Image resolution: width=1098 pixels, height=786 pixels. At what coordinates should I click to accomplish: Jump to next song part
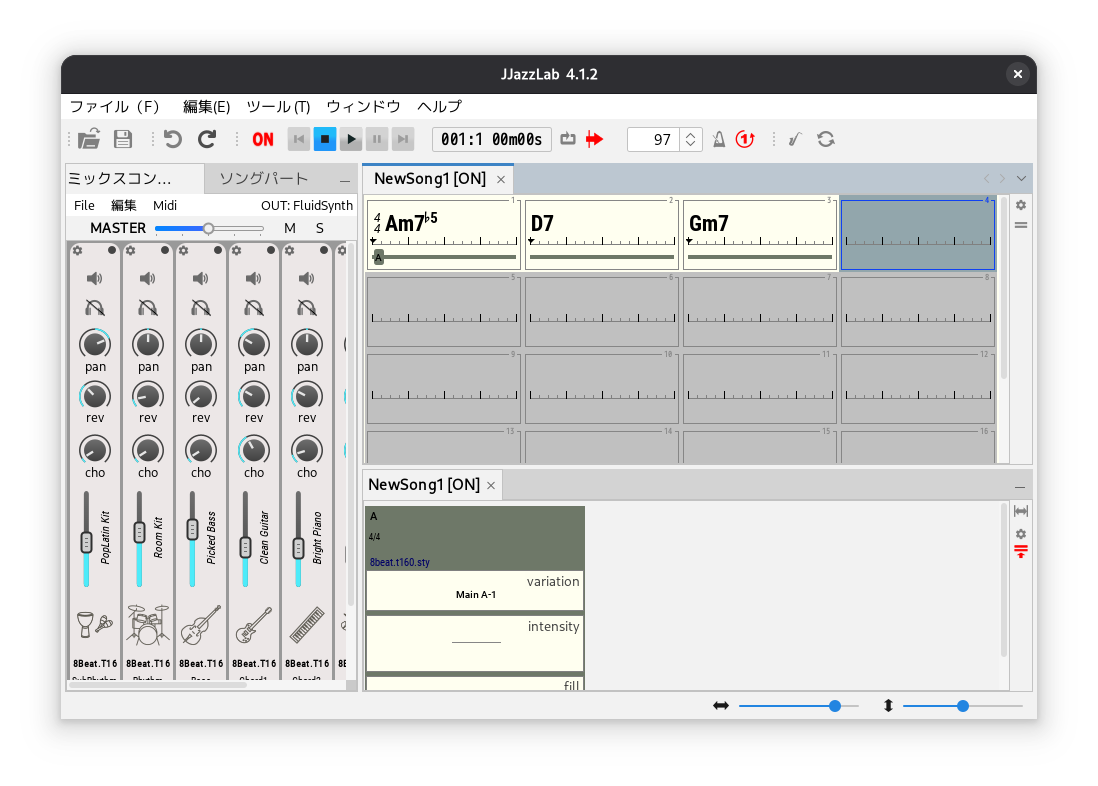click(x=403, y=139)
